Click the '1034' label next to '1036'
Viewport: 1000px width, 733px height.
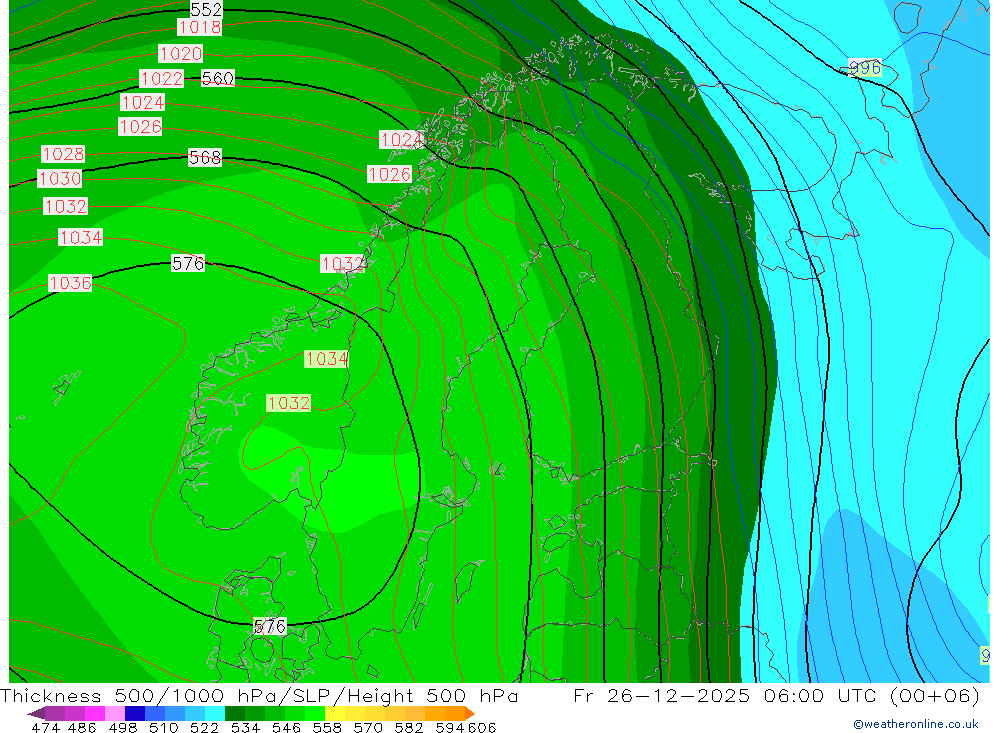coord(80,237)
